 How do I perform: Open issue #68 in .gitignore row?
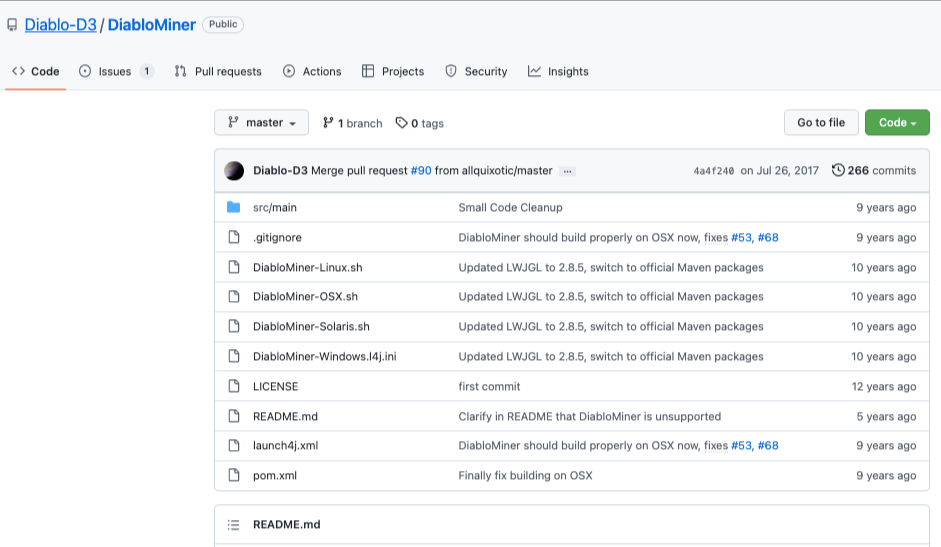(768, 238)
